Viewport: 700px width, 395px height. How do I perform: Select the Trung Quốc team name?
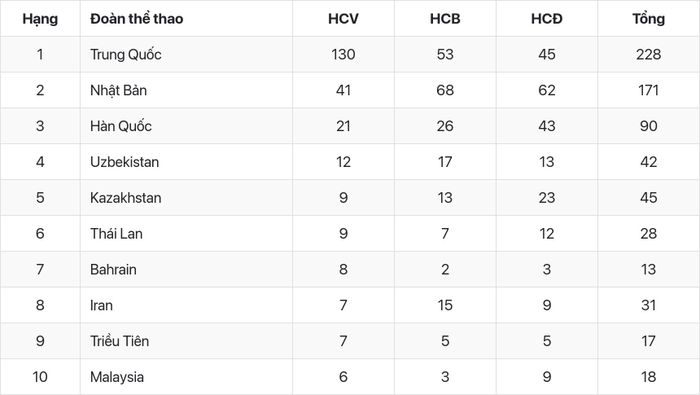point(126,54)
